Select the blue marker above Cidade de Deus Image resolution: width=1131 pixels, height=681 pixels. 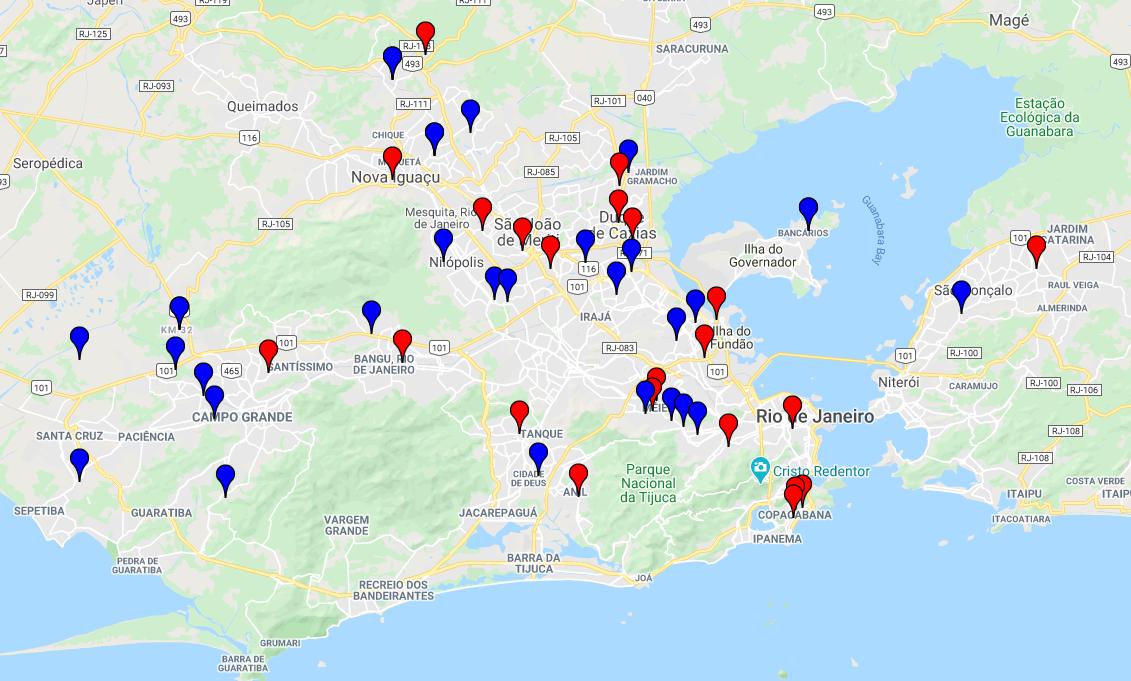(x=538, y=457)
